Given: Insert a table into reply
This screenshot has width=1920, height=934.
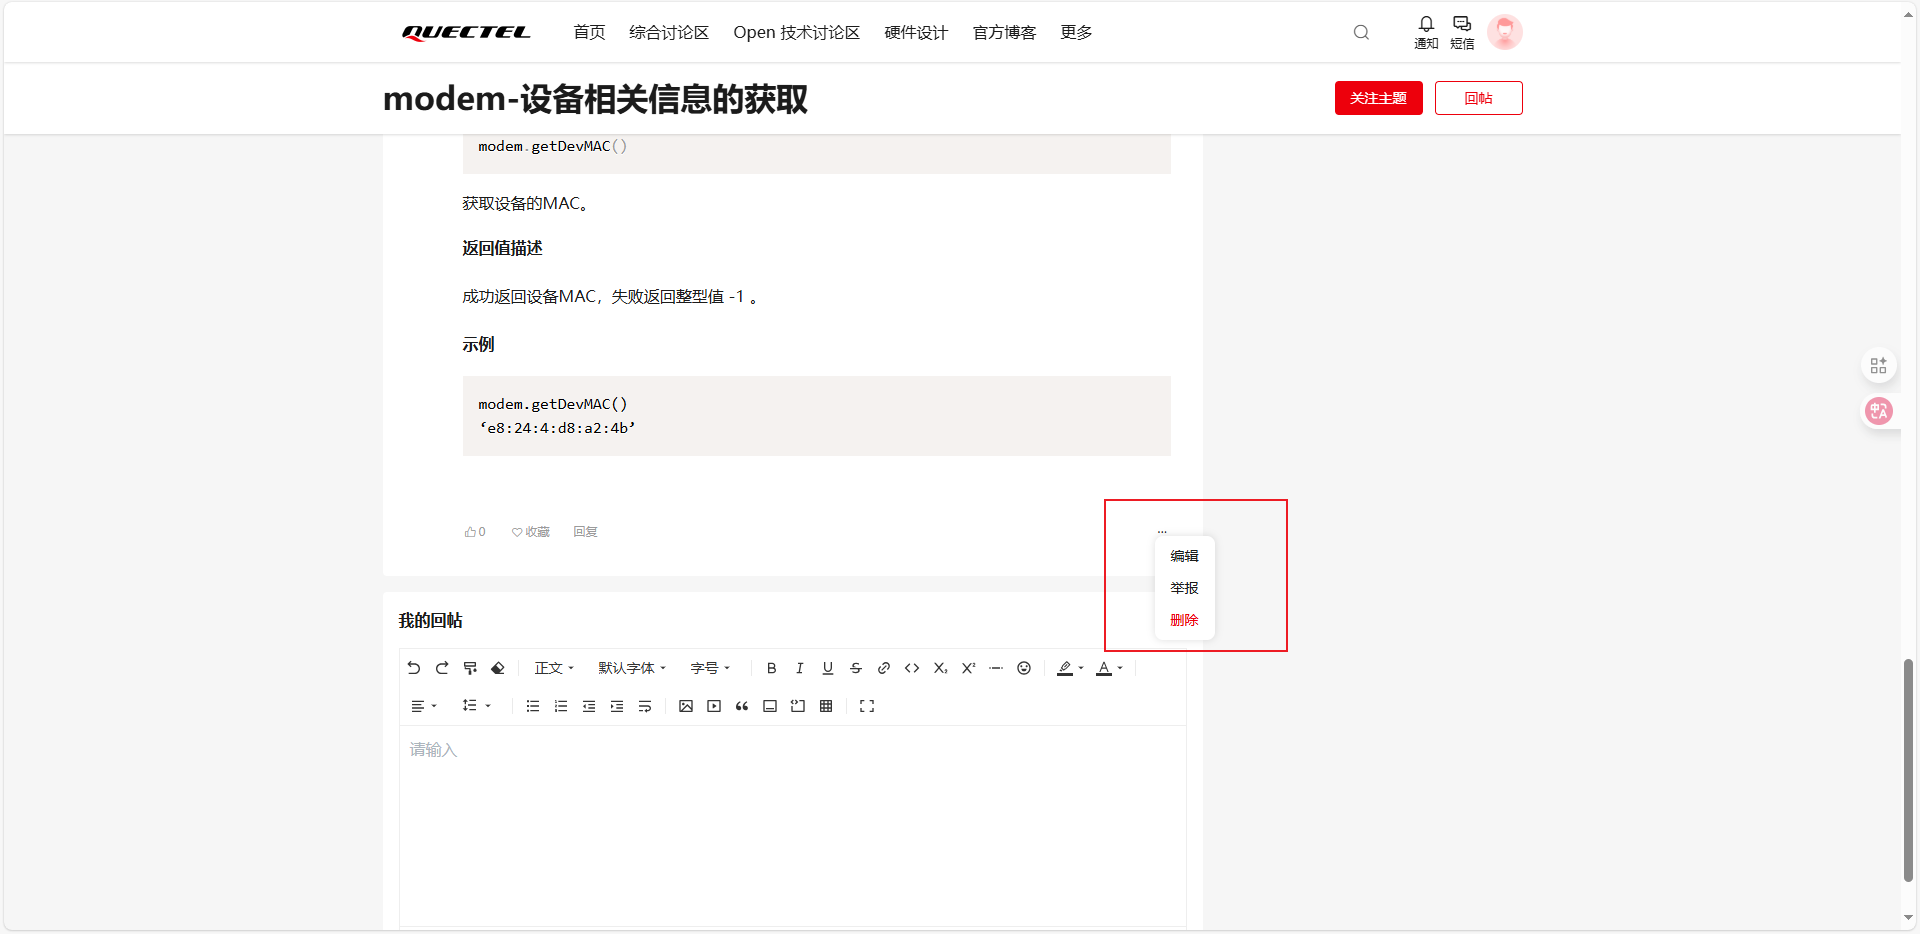Looking at the screenshot, I should [826, 706].
